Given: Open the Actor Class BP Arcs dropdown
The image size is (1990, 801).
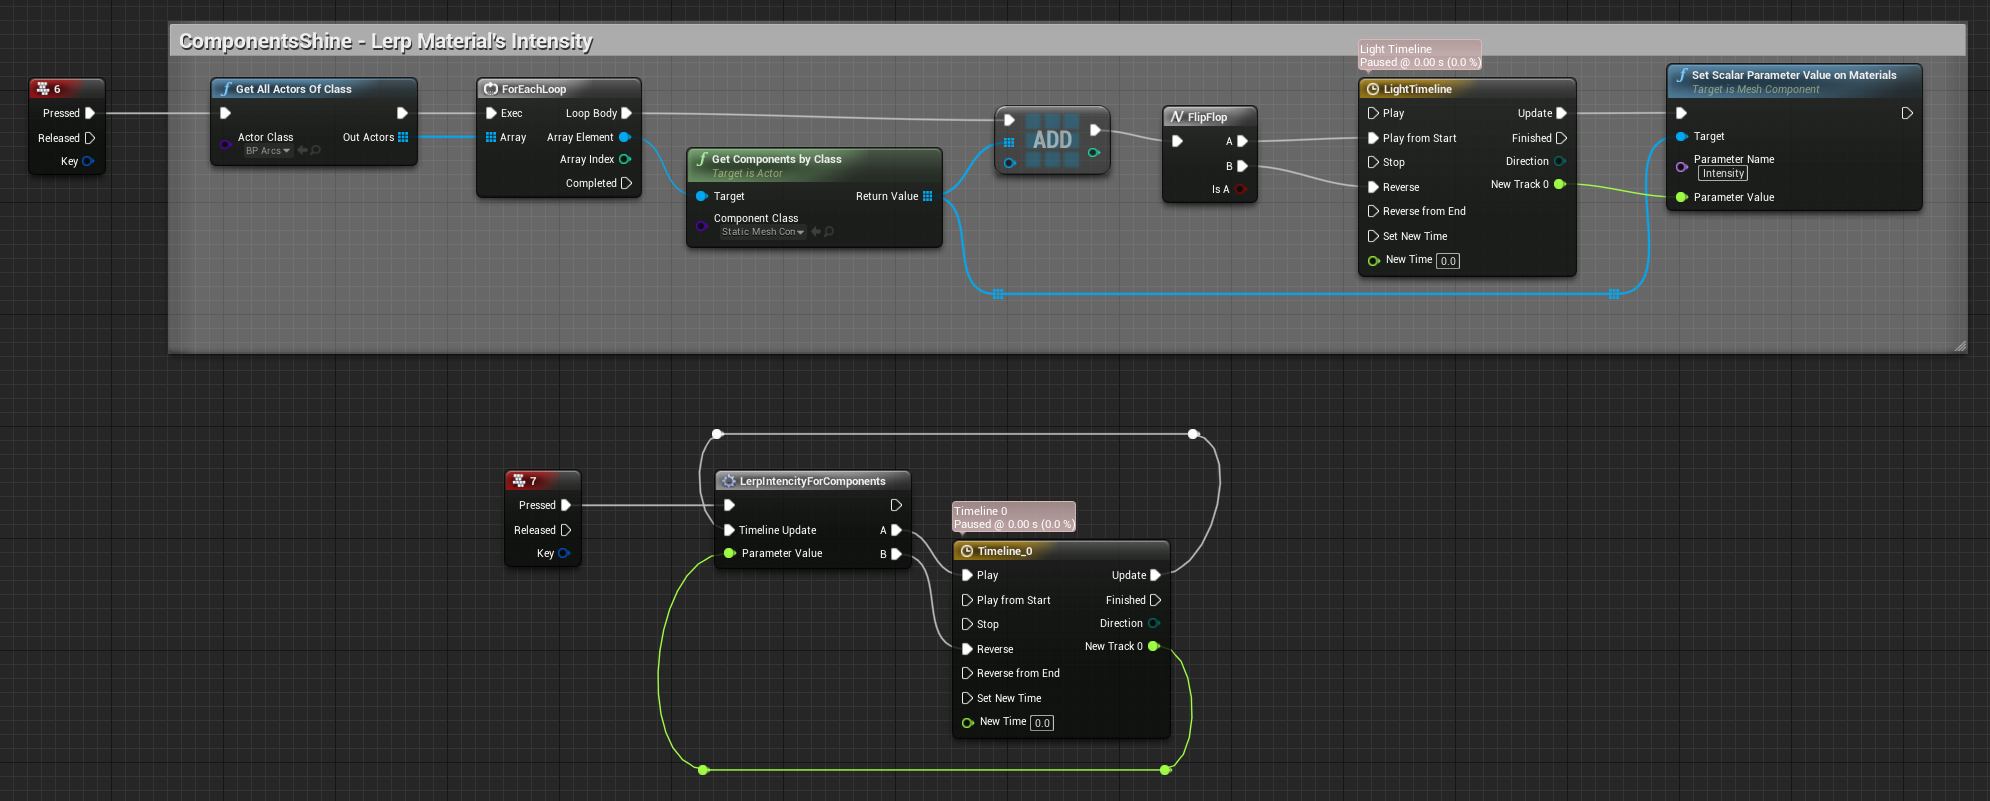Looking at the screenshot, I should (268, 151).
